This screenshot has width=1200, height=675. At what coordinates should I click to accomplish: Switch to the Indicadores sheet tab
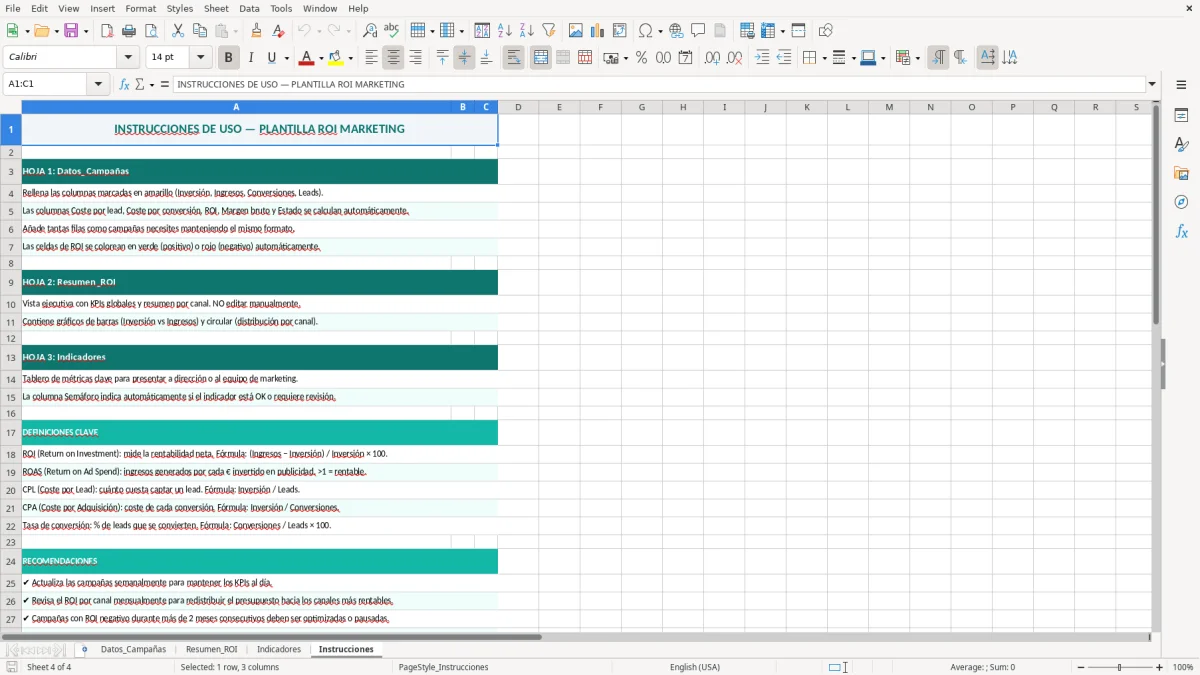[279, 649]
